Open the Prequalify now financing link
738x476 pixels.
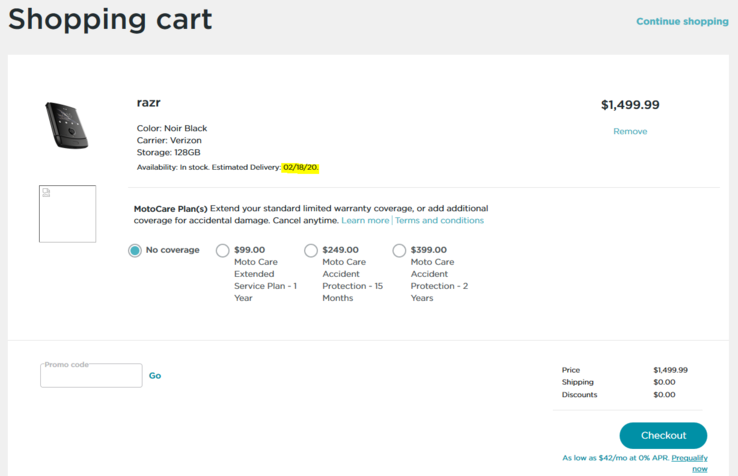point(690,463)
